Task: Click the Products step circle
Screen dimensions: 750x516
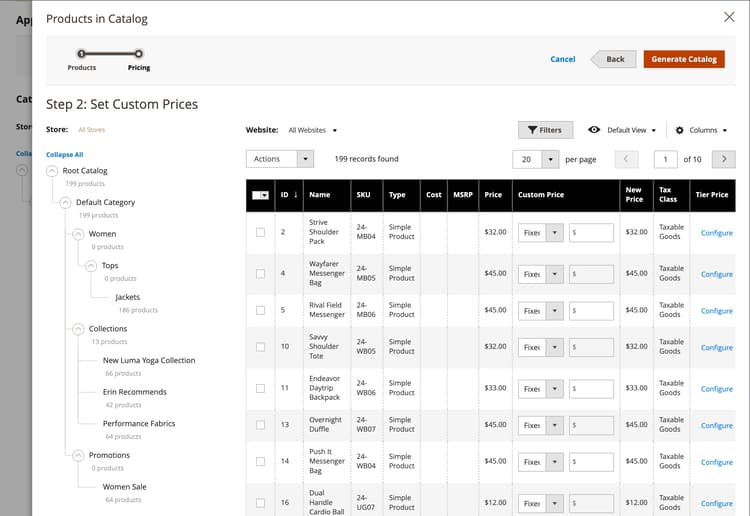Action: [x=81, y=54]
